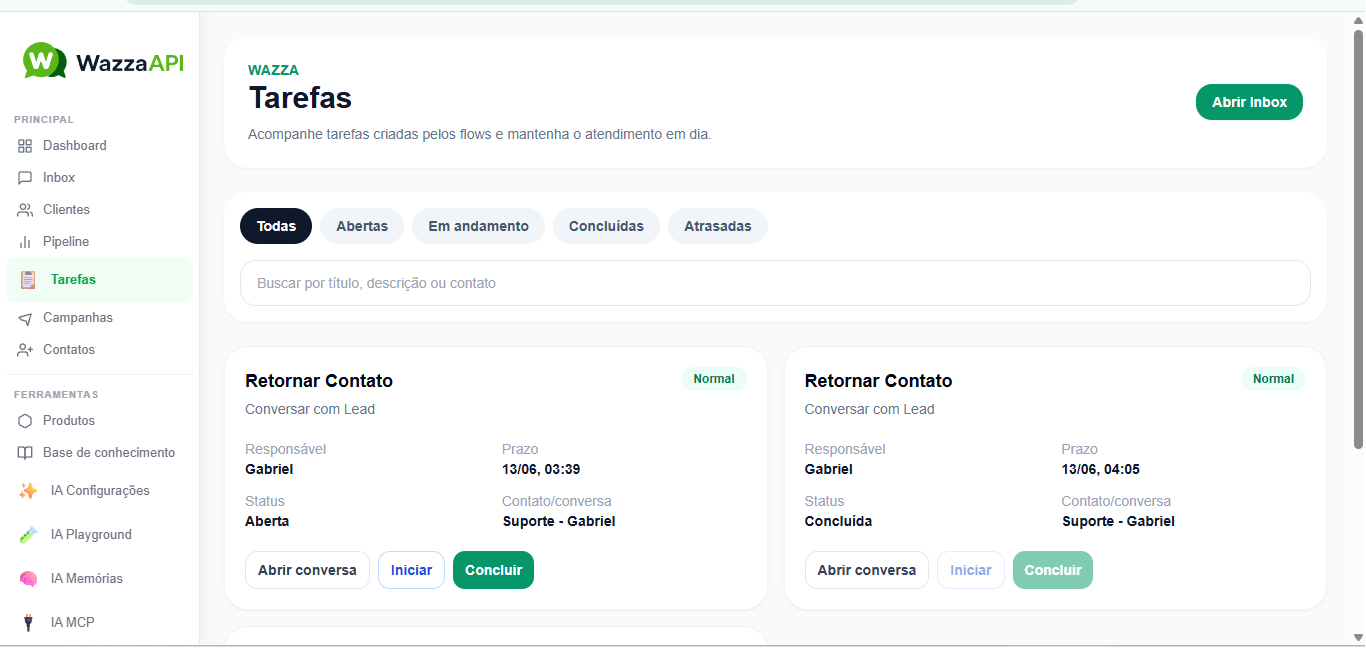Viewport: 1366px width, 648px height.
Task: Show Atrasadas tasks
Action: 718,226
